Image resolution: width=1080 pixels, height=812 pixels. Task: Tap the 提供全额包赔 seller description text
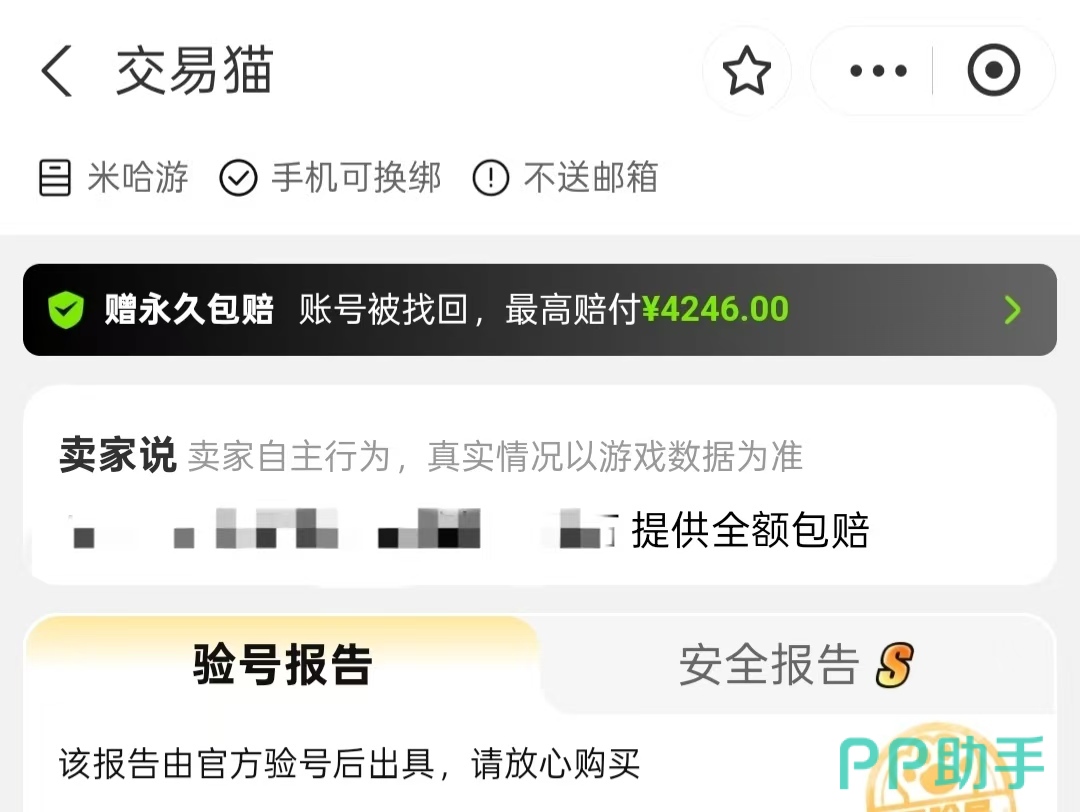click(x=750, y=530)
